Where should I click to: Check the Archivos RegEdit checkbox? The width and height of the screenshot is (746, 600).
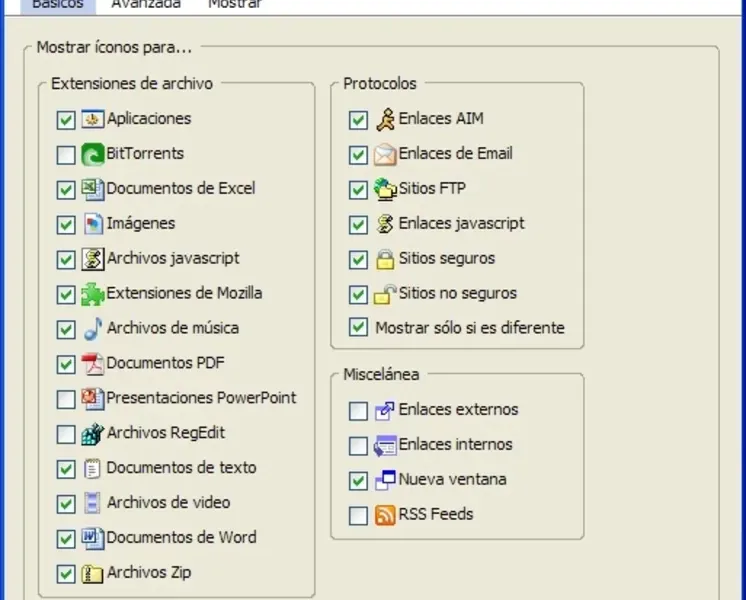point(66,434)
